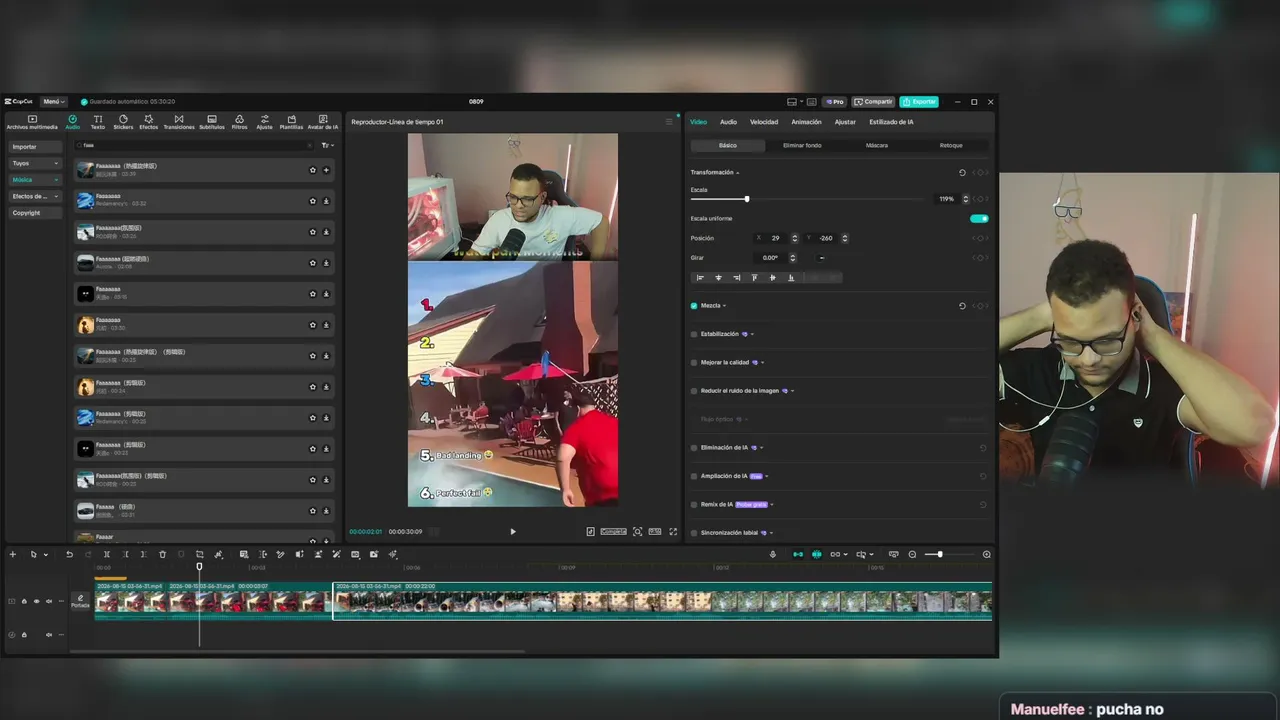
Task: Switch to the Audio tab in inspector
Action: coord(728,122)
